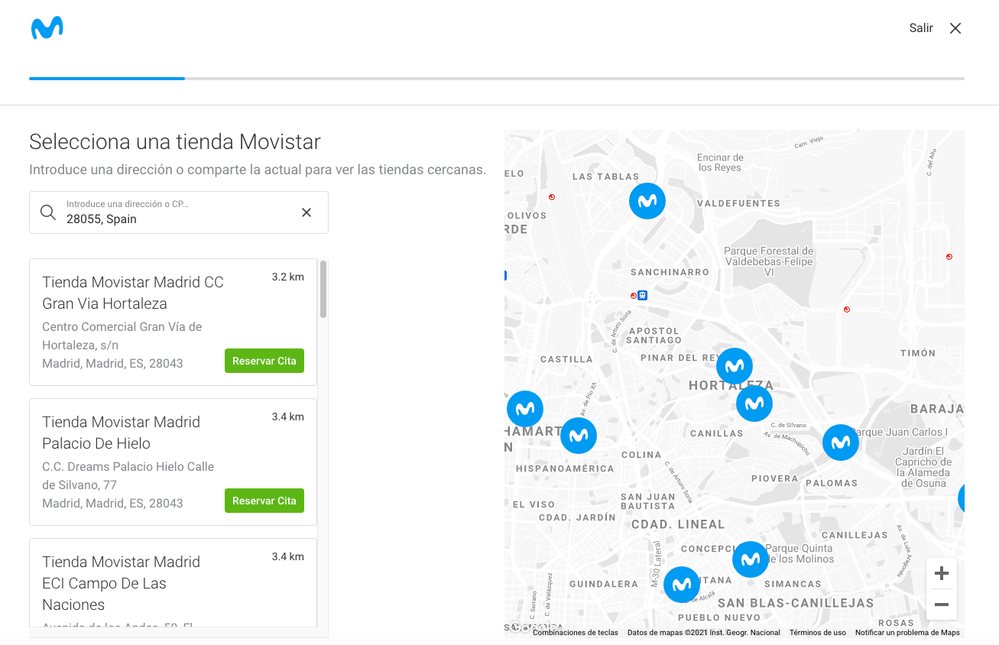Click Combinaciones de teclas on map

tap(575, 633)
